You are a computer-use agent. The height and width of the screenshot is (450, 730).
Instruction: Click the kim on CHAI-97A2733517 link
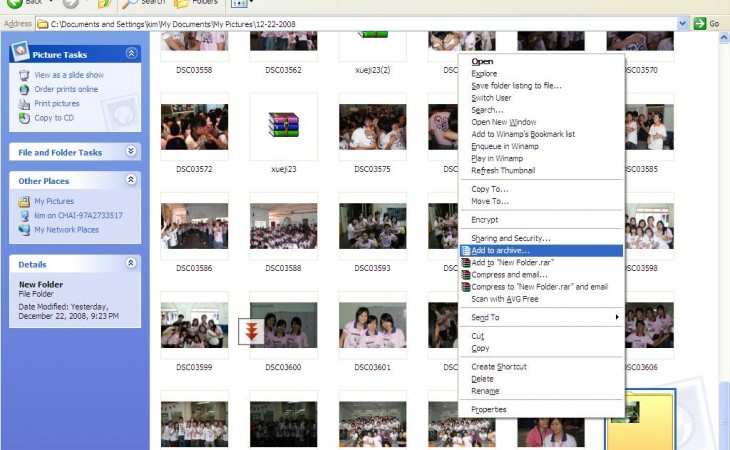(x=78, y=215)
